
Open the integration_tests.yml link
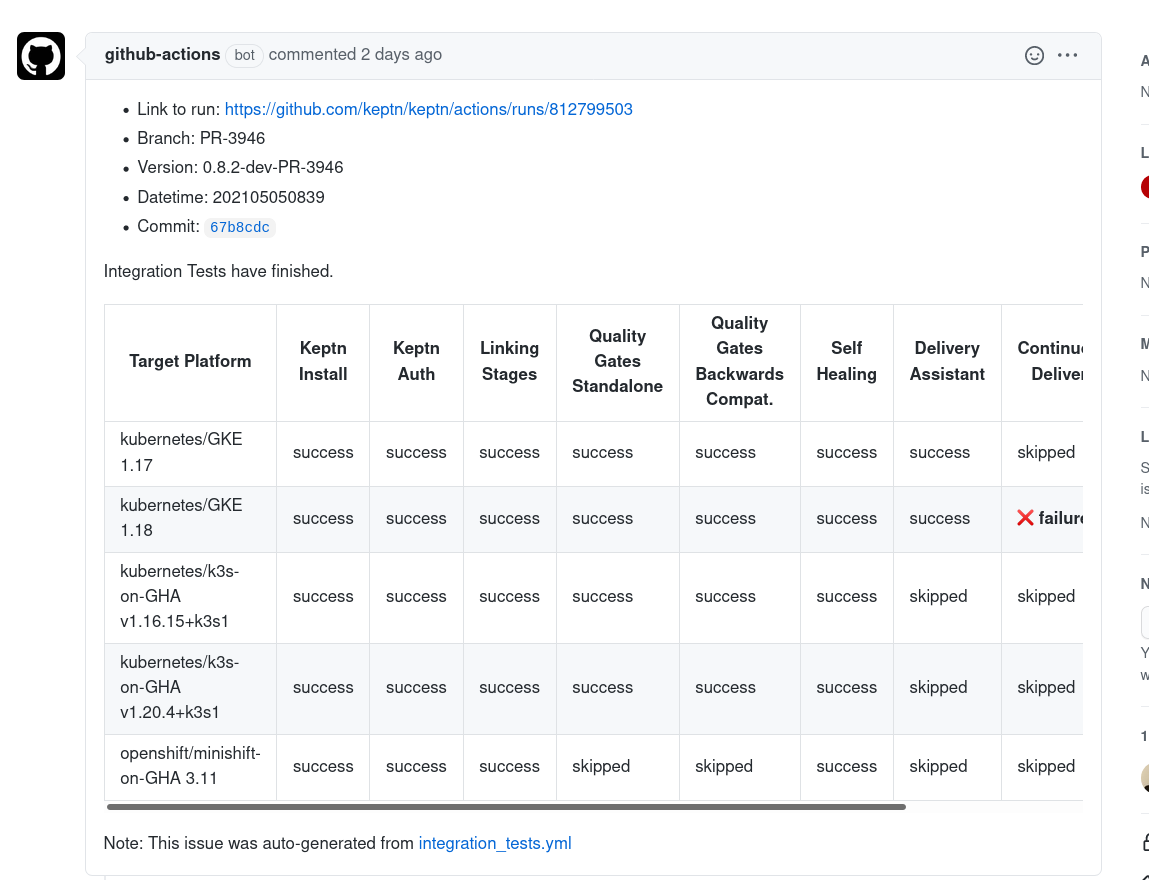495,843
